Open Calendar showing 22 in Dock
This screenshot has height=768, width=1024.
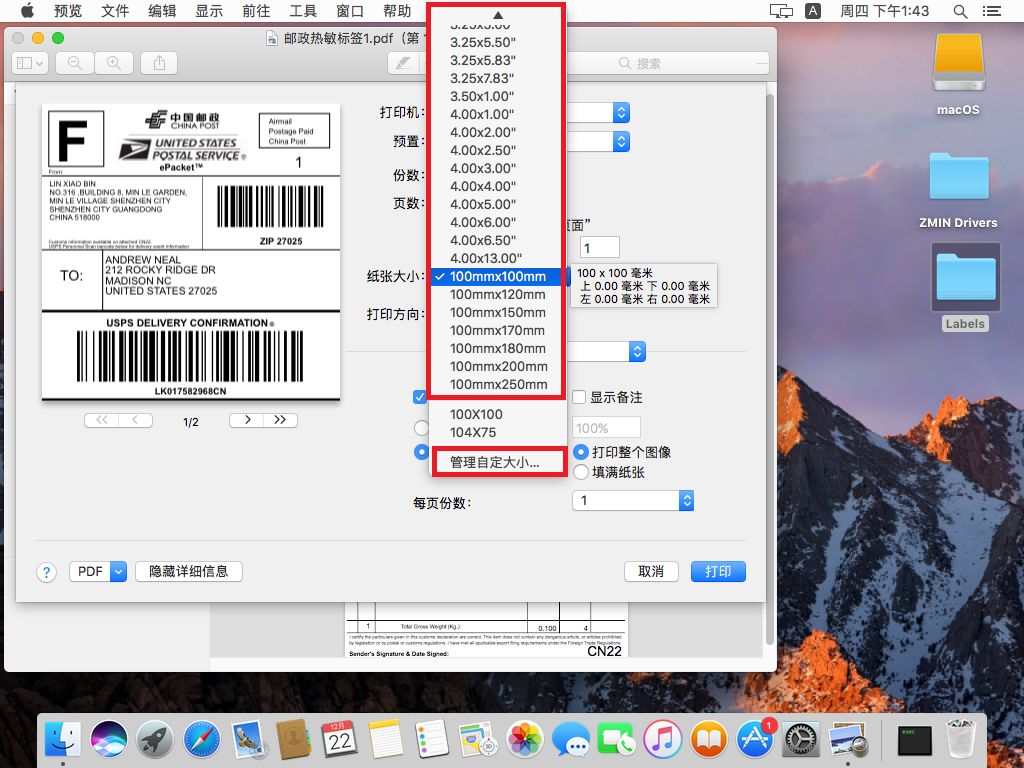(x=340, y=739)
